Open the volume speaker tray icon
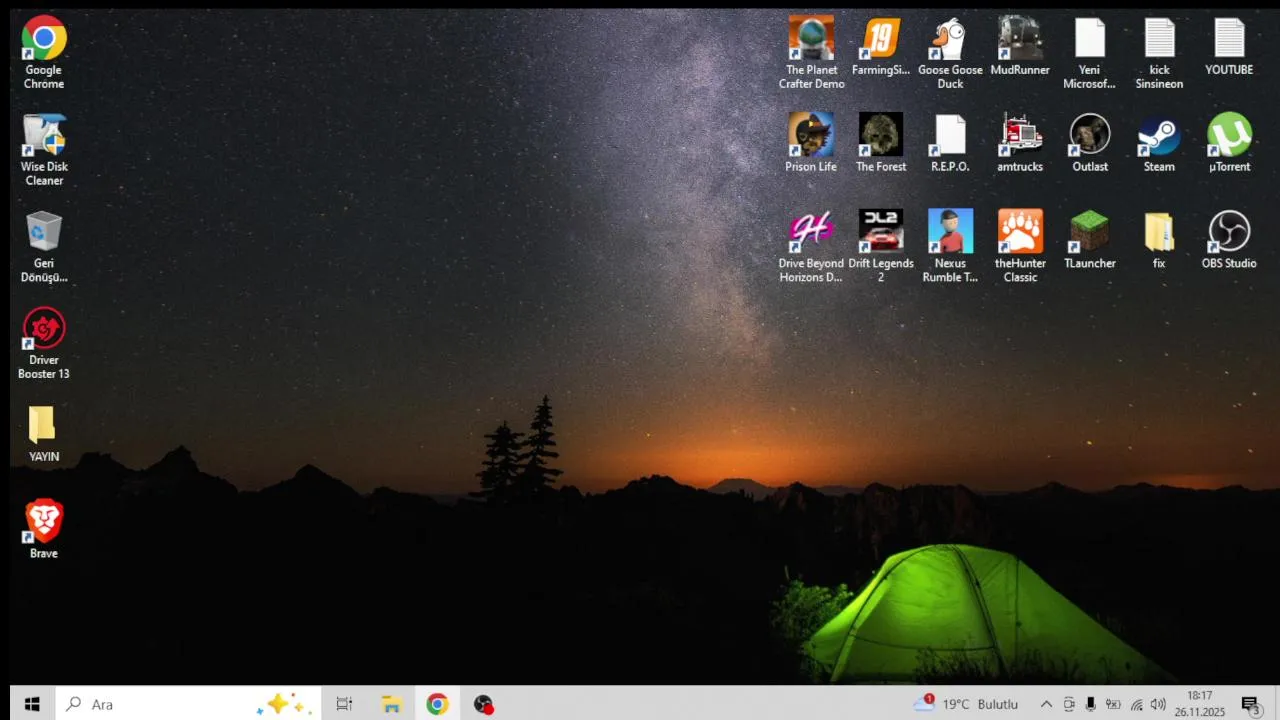Viewport: 1280px width, 720px height. (x=1158, y=704)
